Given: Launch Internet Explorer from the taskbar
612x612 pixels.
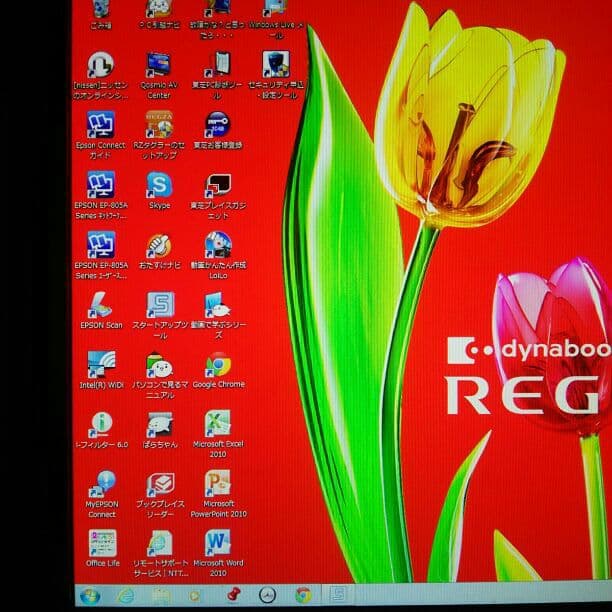Looking at the screenshot, I should [126, 596].
